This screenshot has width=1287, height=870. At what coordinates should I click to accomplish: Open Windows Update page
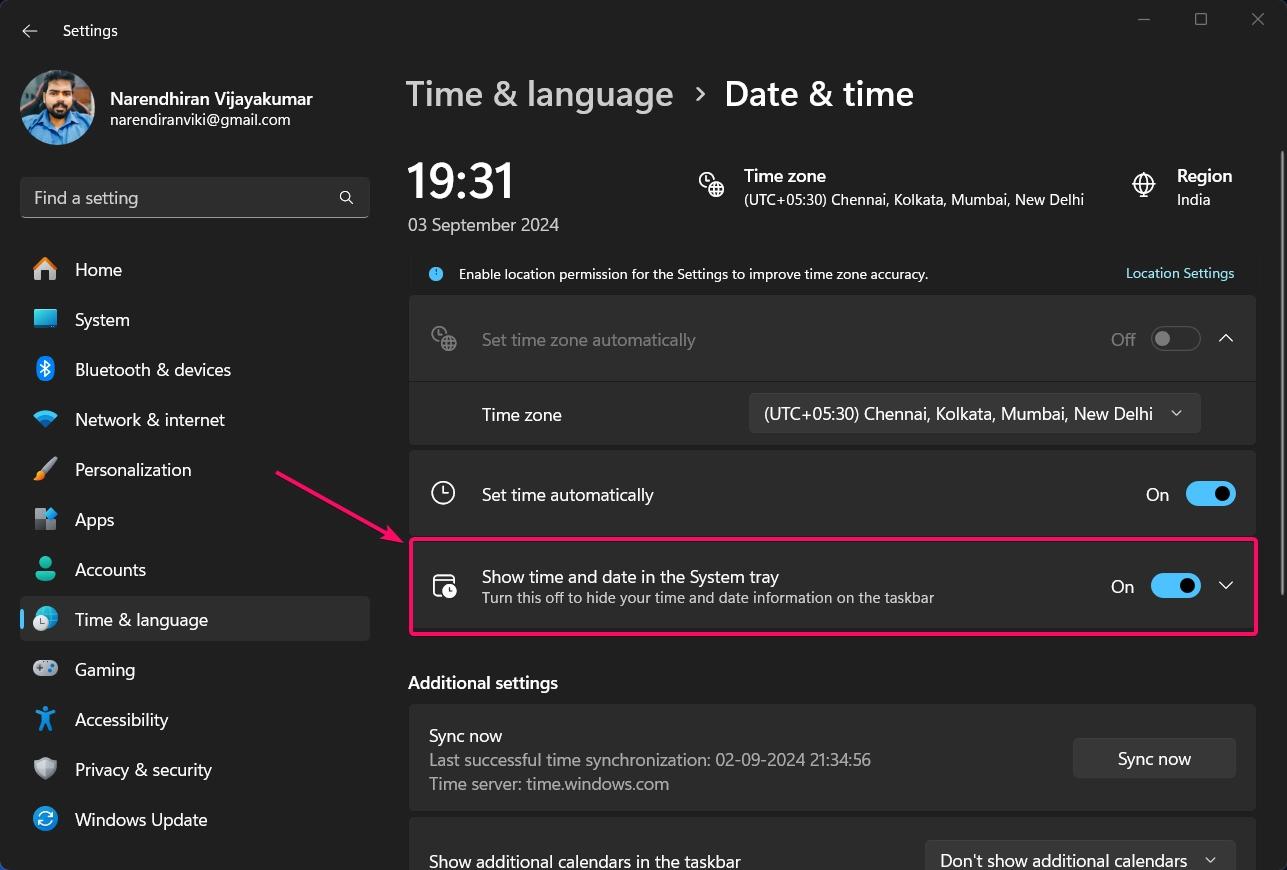tap(195, 820)
